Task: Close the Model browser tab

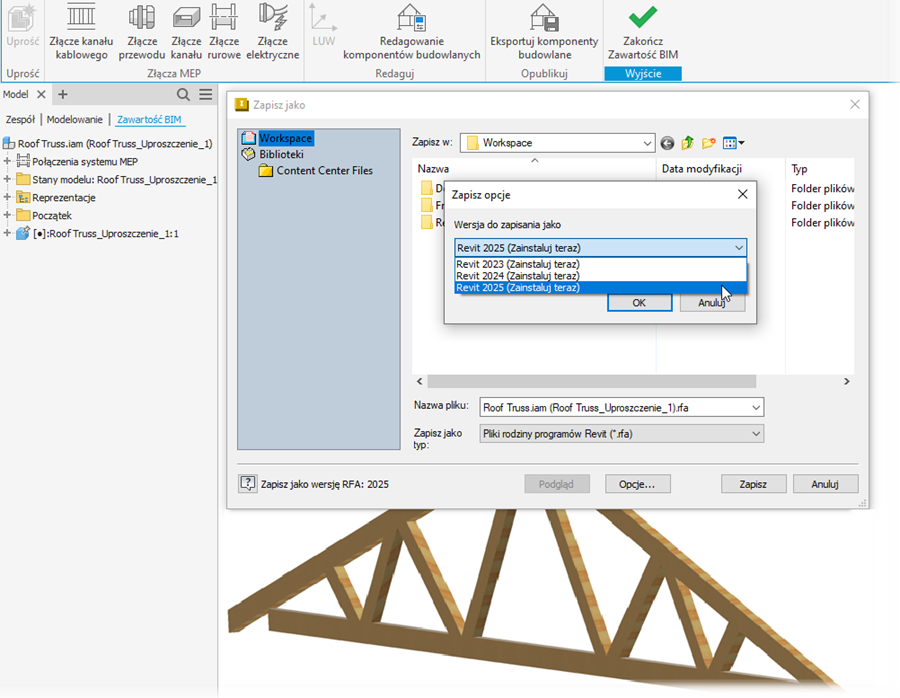Action: tap(41, 94)
